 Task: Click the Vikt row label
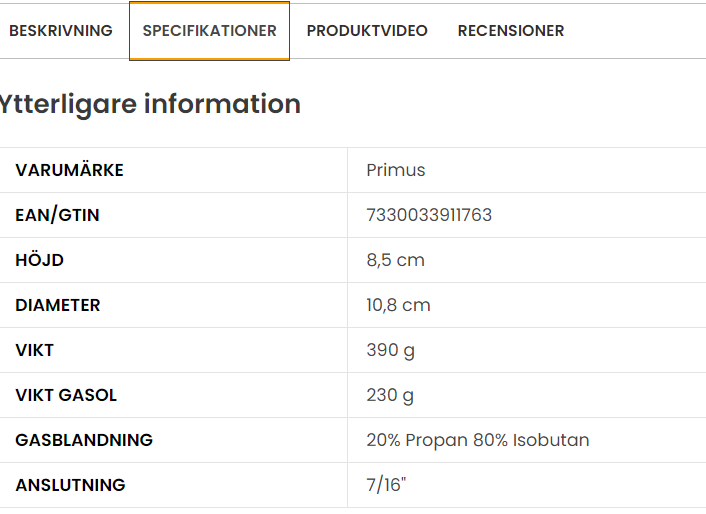pos(35,350)
